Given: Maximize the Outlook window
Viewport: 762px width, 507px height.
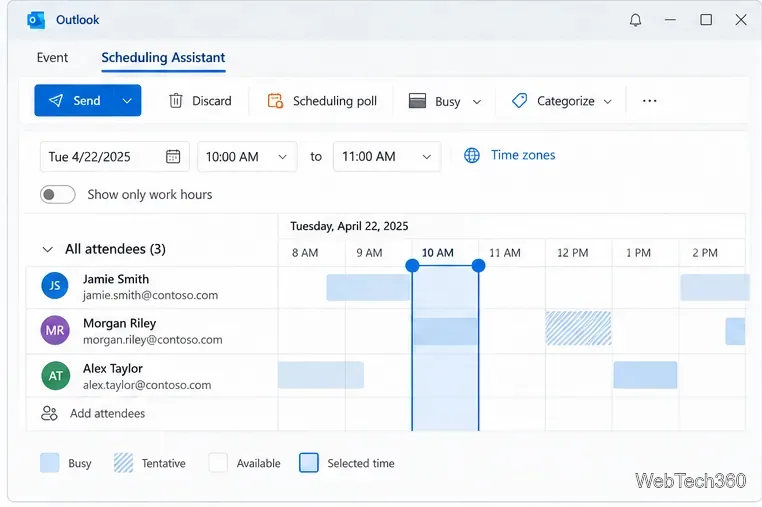Looking at the screenshot, I should (706, 20).
